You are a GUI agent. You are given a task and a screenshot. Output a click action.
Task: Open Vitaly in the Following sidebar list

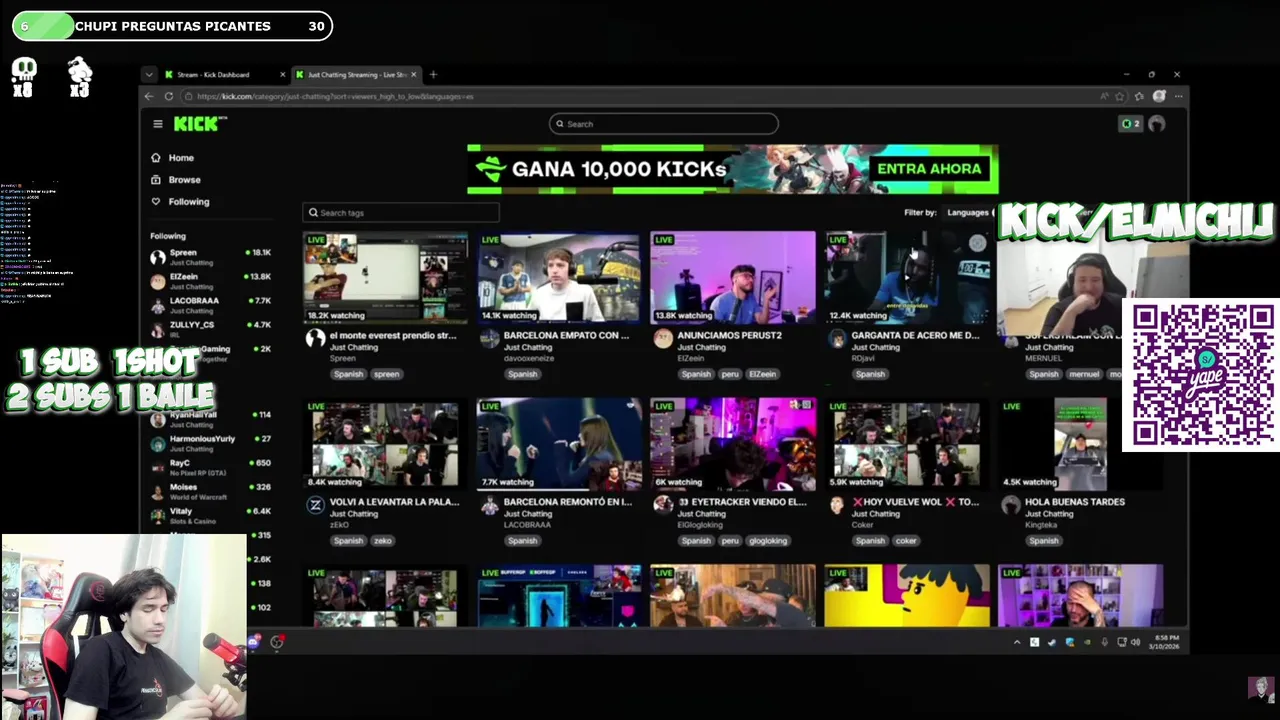tap(210, 516)
